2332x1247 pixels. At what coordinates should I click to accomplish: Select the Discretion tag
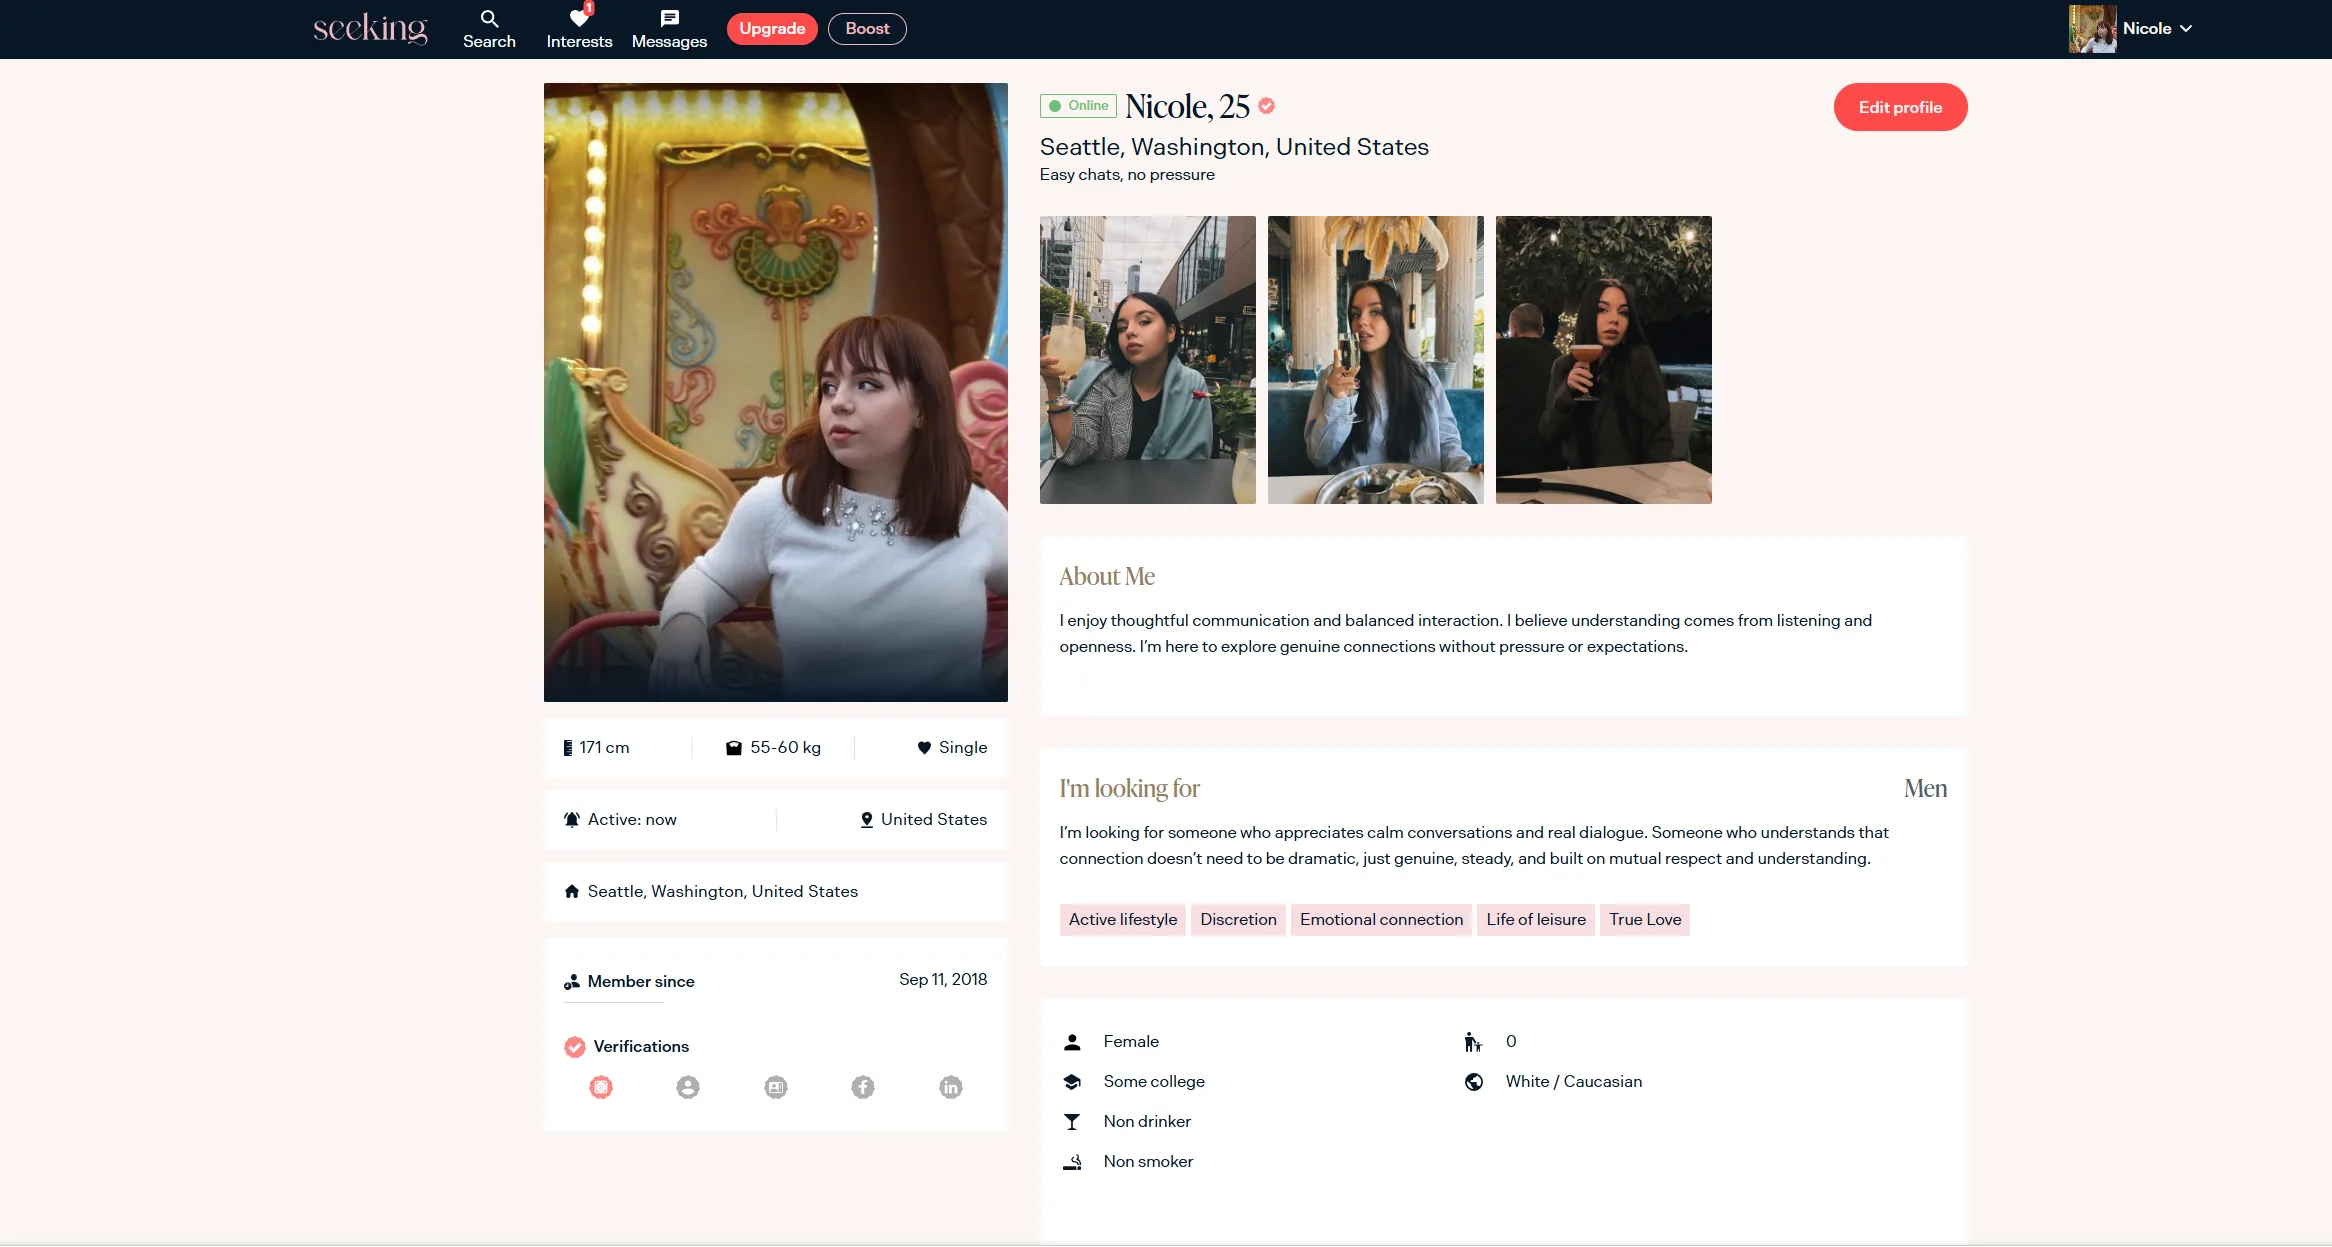(x=1238, y=919)
